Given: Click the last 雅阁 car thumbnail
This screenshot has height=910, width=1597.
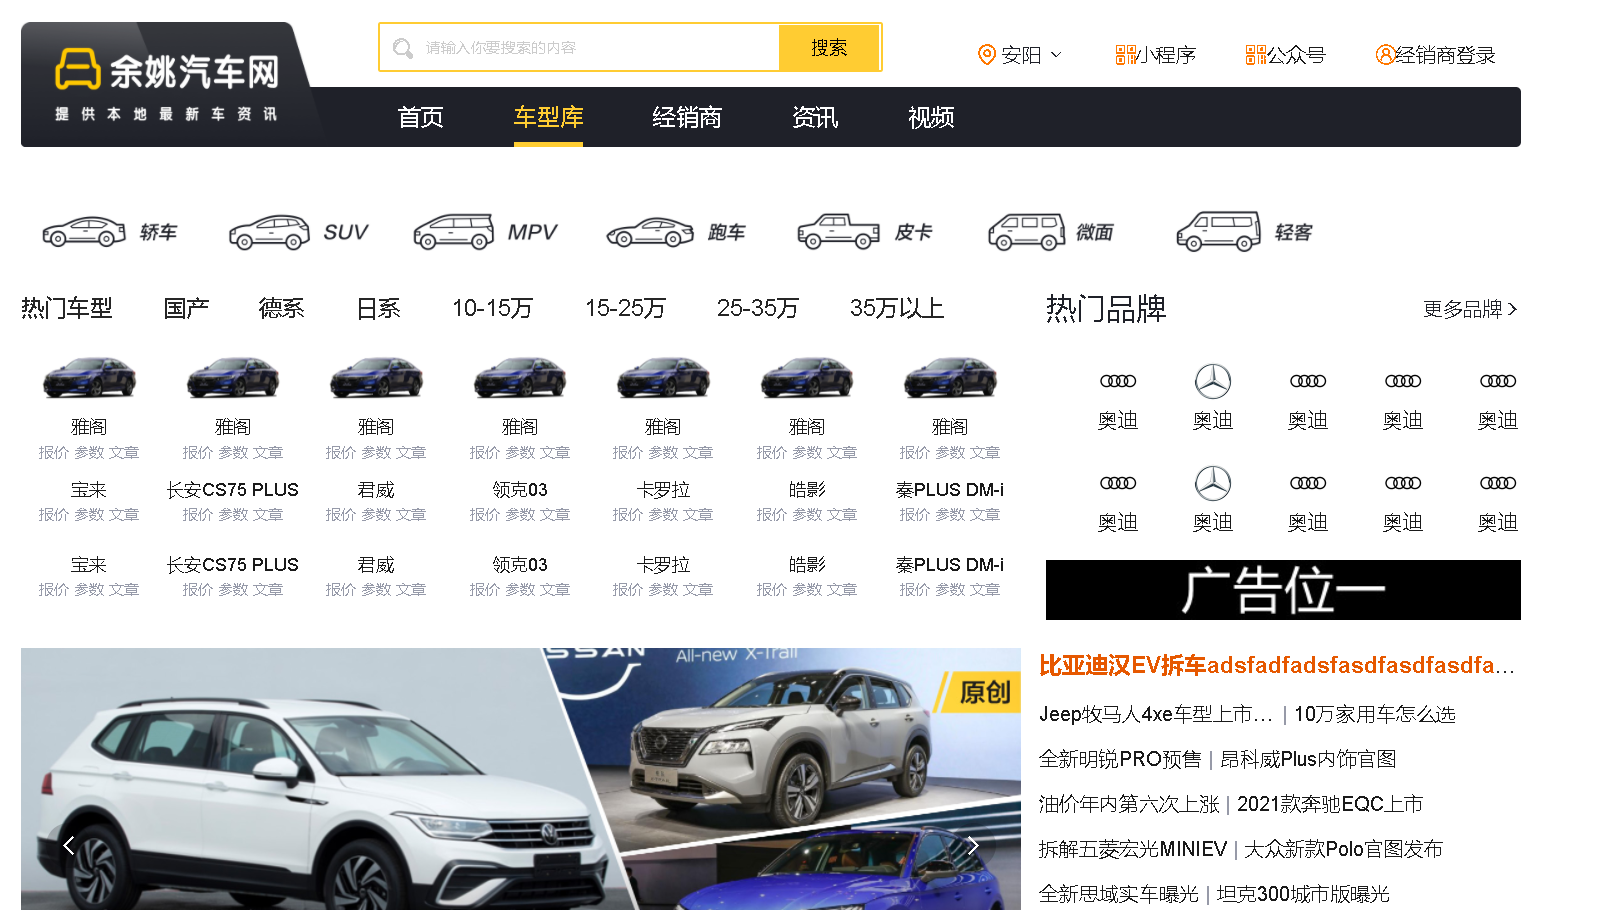Looking at the screenshot, I should [950, 379].
